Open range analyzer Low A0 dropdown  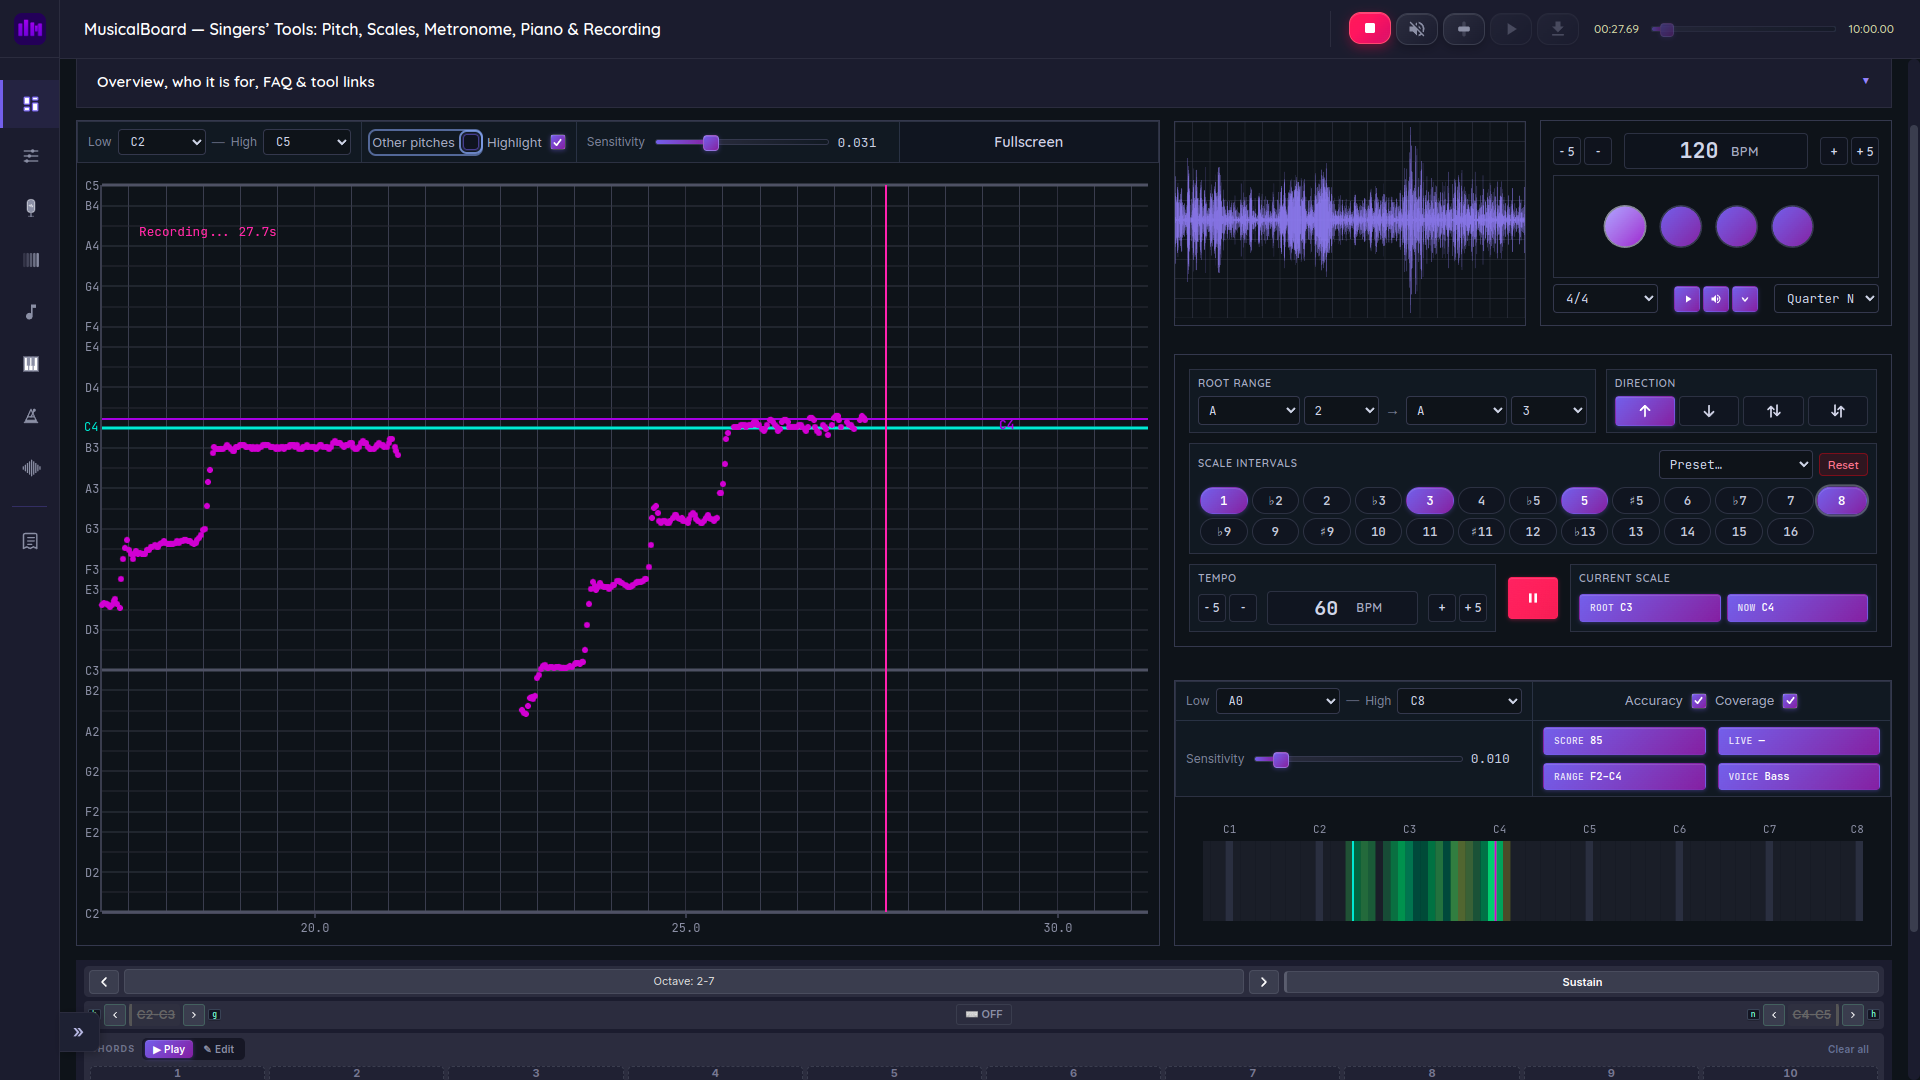1278,701
